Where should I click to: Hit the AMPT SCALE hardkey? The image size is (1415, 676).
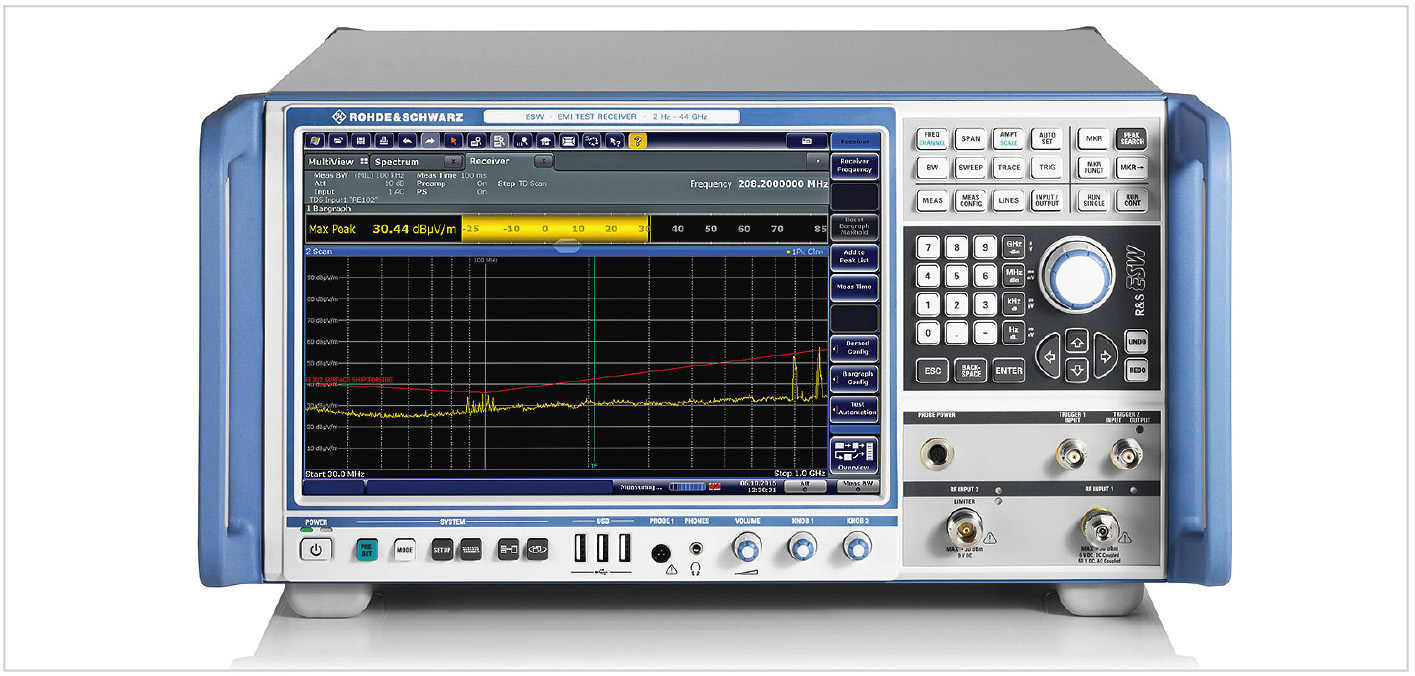(1008, 139)
